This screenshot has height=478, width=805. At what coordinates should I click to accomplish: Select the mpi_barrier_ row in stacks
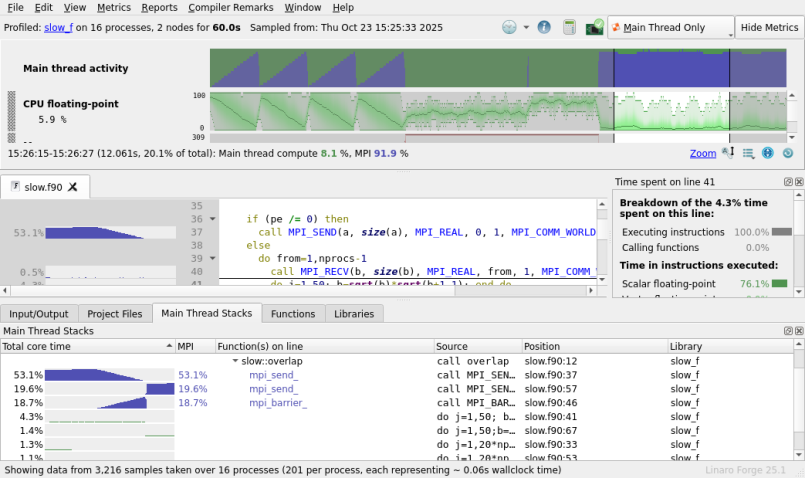coord(278,403)
